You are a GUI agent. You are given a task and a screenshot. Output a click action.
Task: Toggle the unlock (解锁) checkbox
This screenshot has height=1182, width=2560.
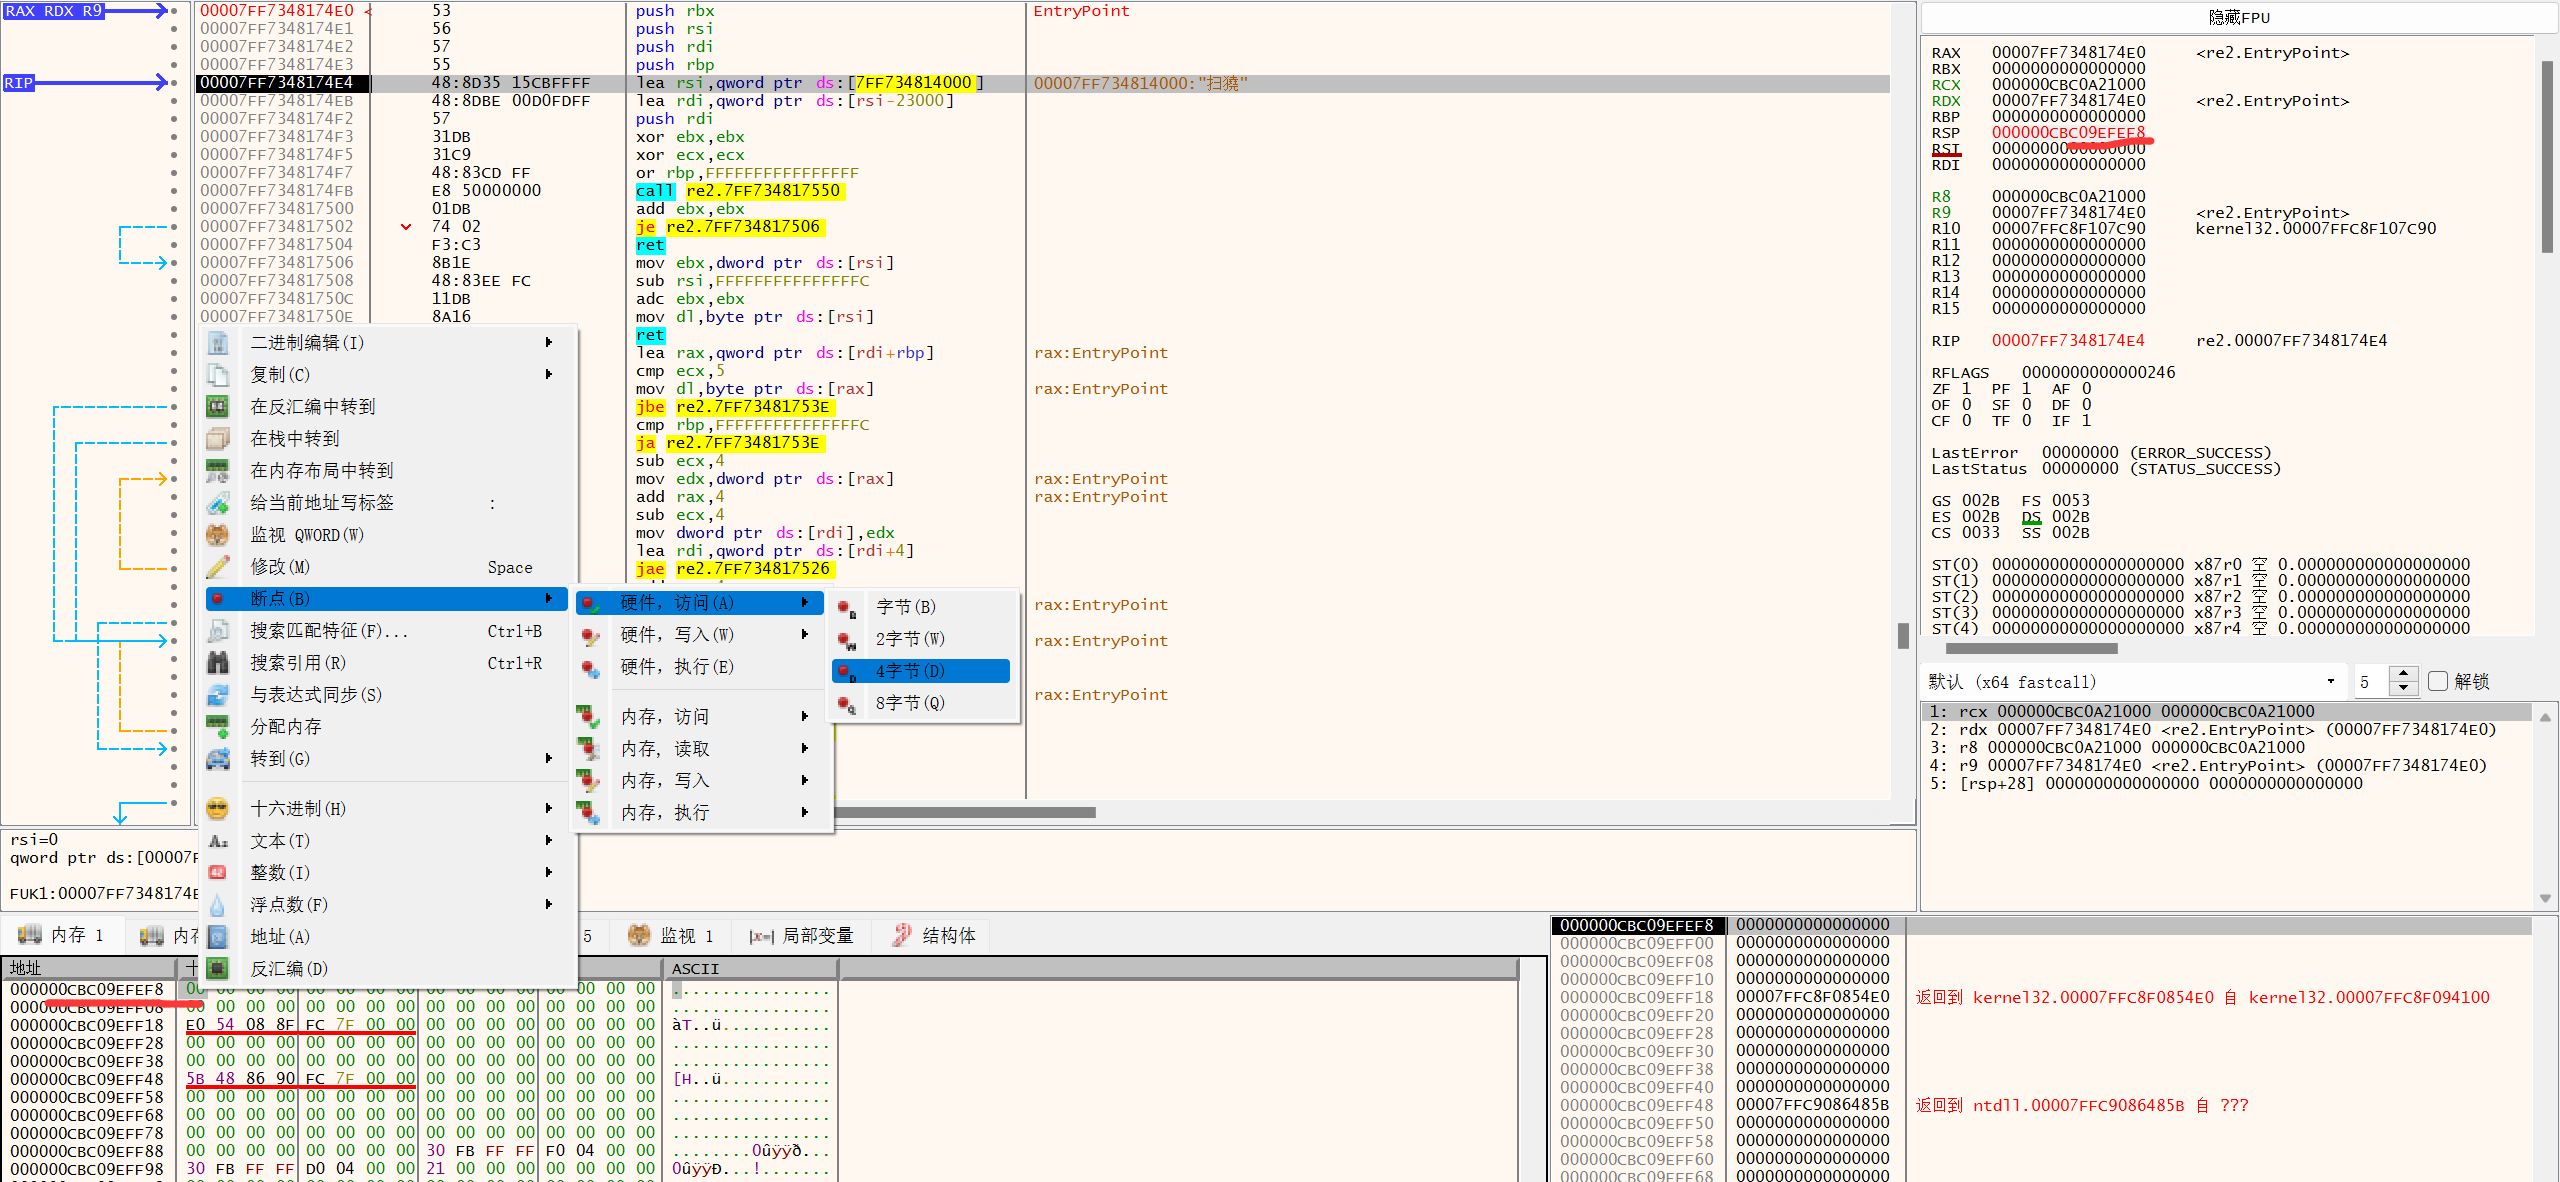[2438, 681]
